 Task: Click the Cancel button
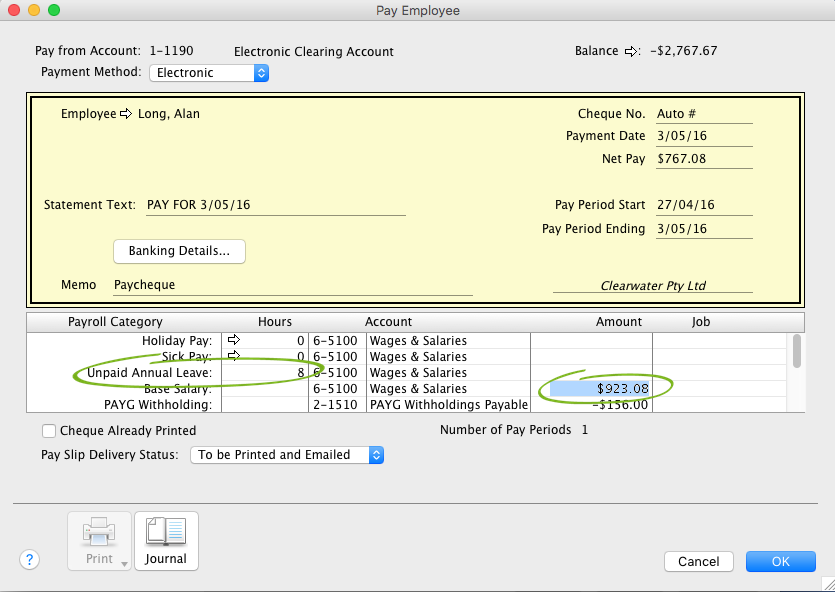click(698, 562)
